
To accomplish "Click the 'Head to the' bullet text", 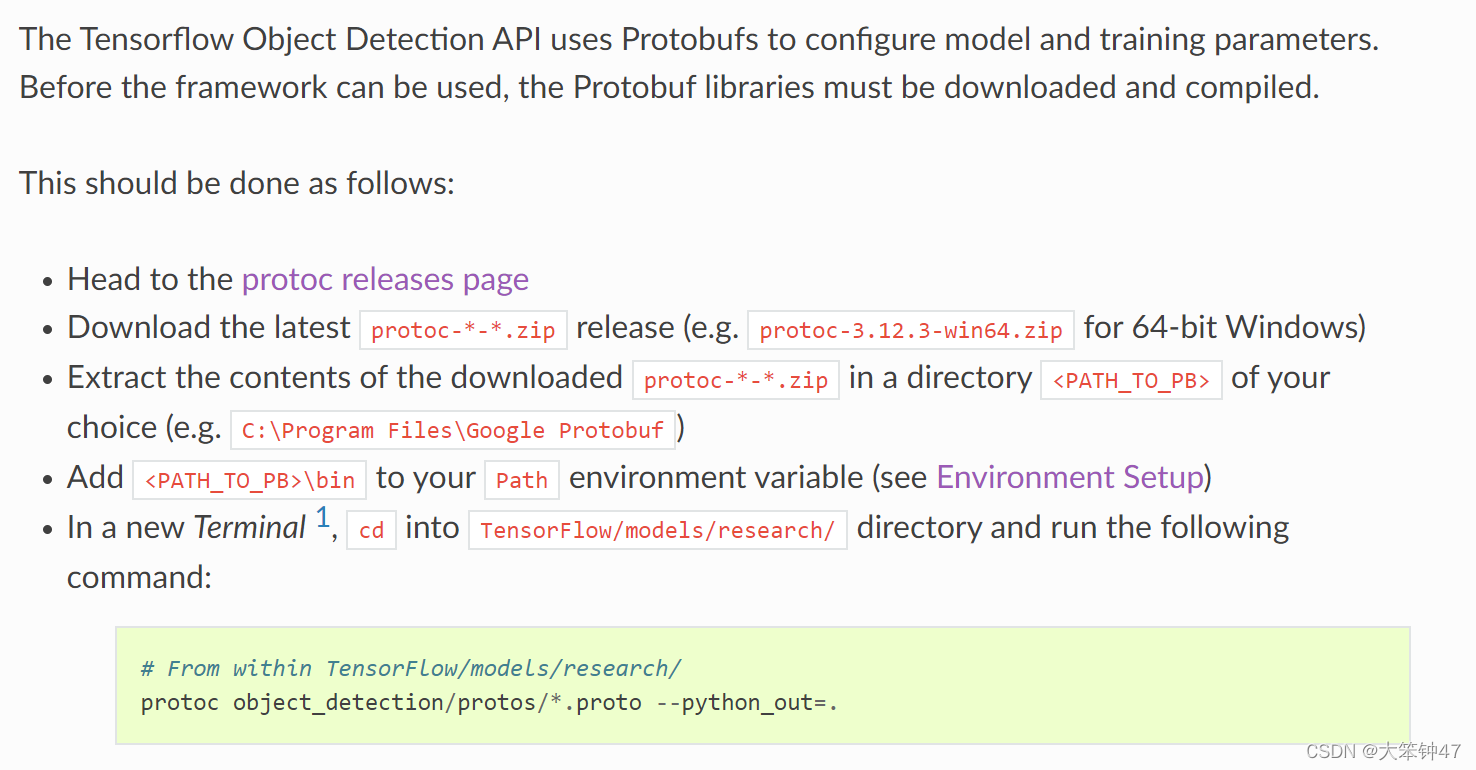I will pos(150,279).
